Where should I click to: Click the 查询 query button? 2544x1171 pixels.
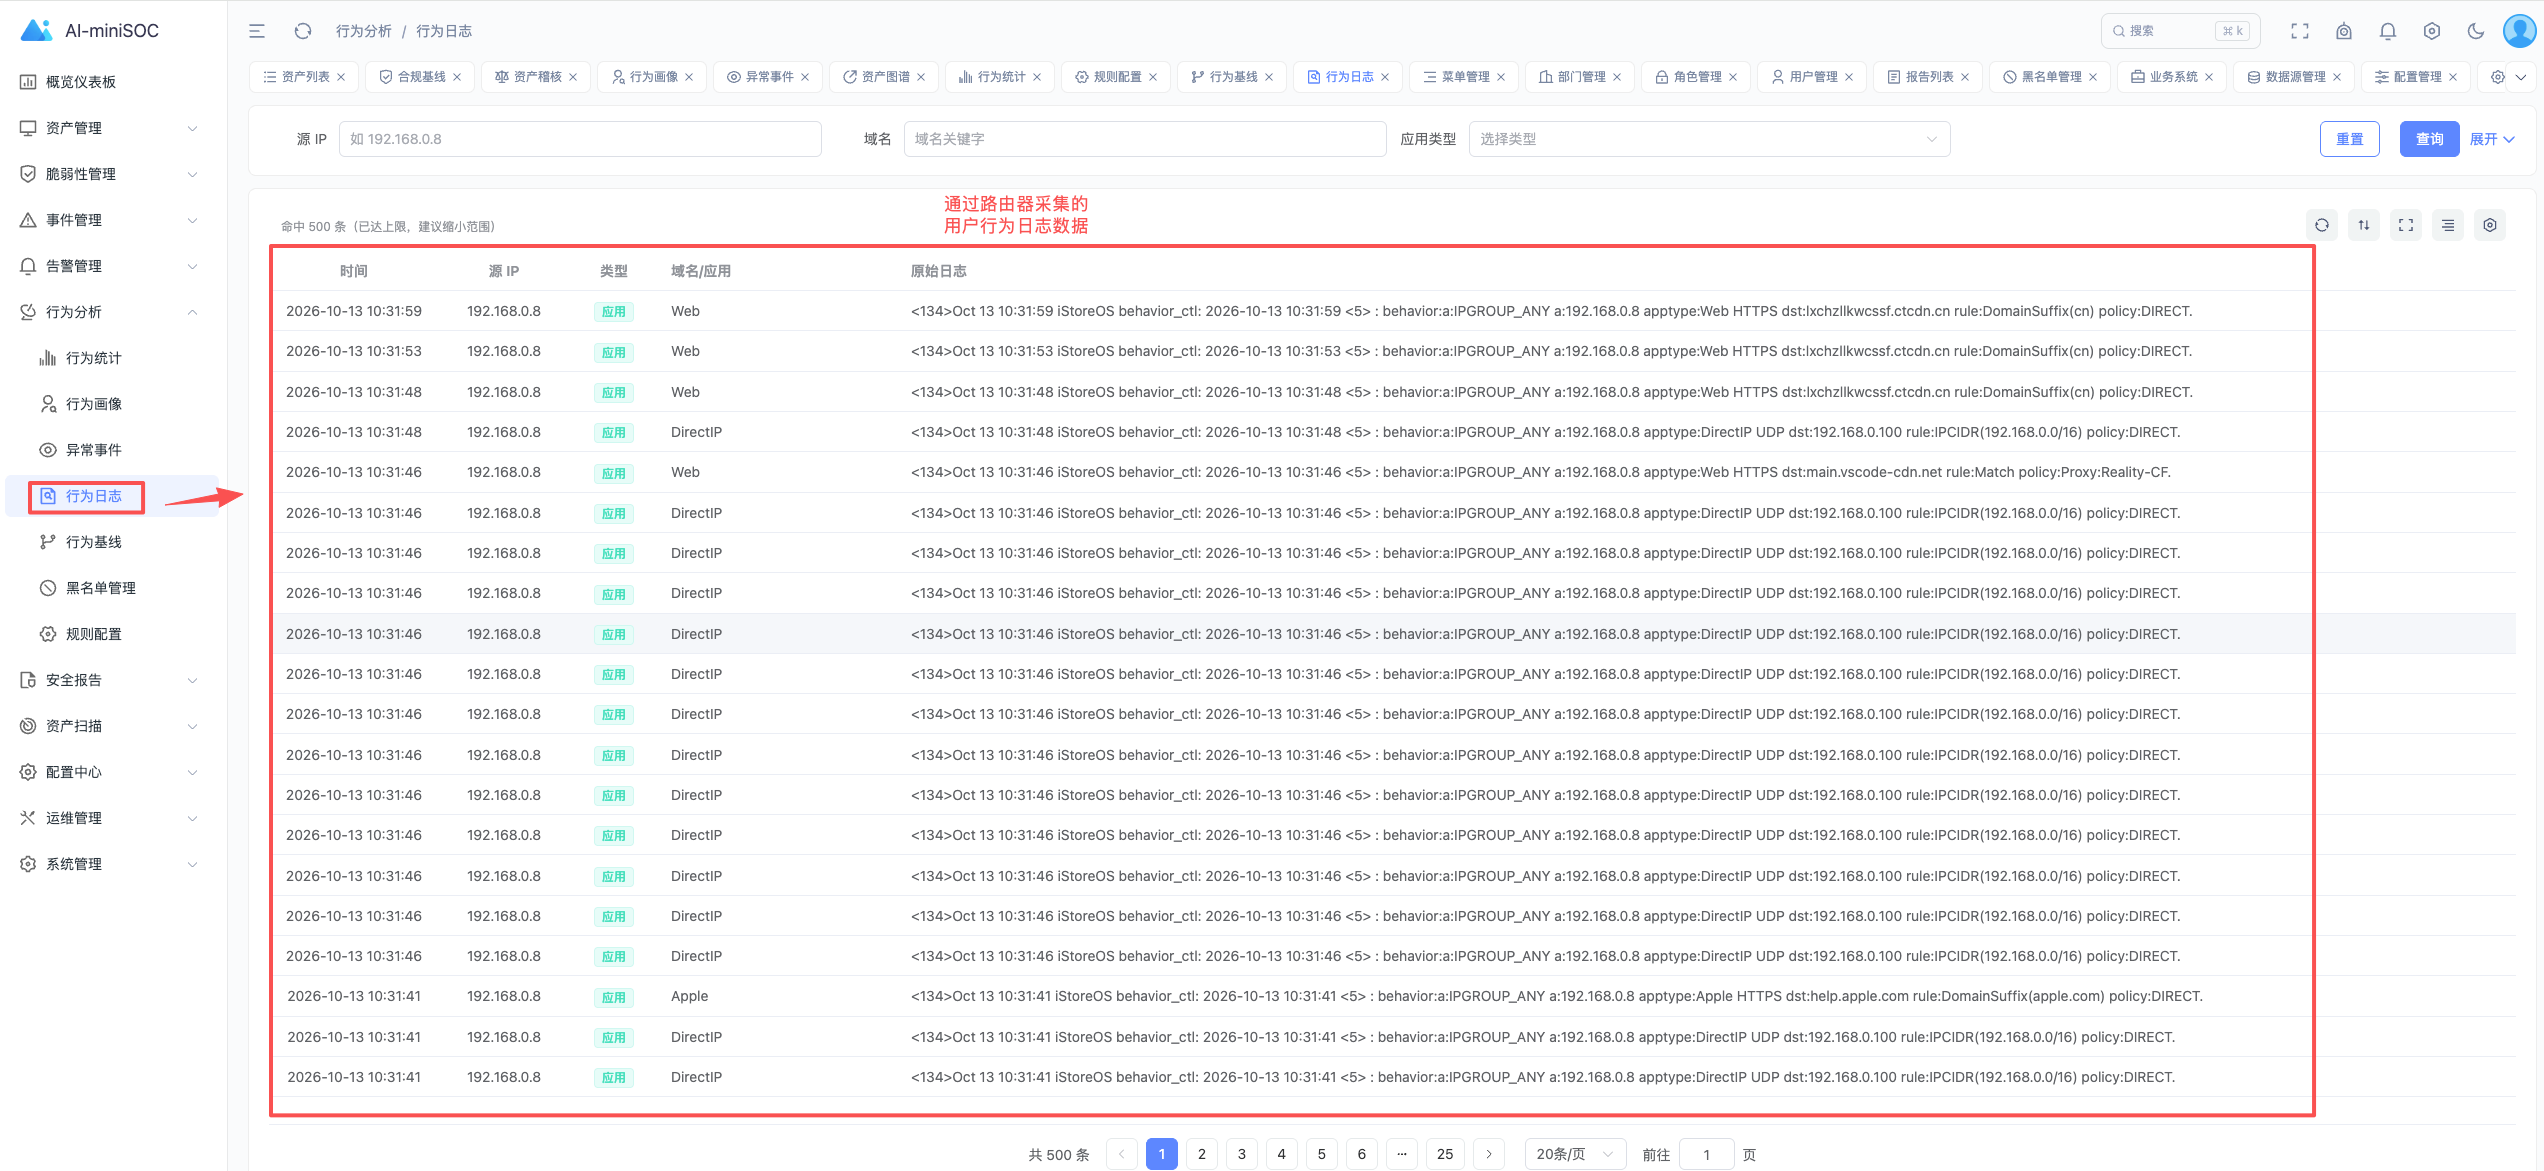[x=2429, y=139]
